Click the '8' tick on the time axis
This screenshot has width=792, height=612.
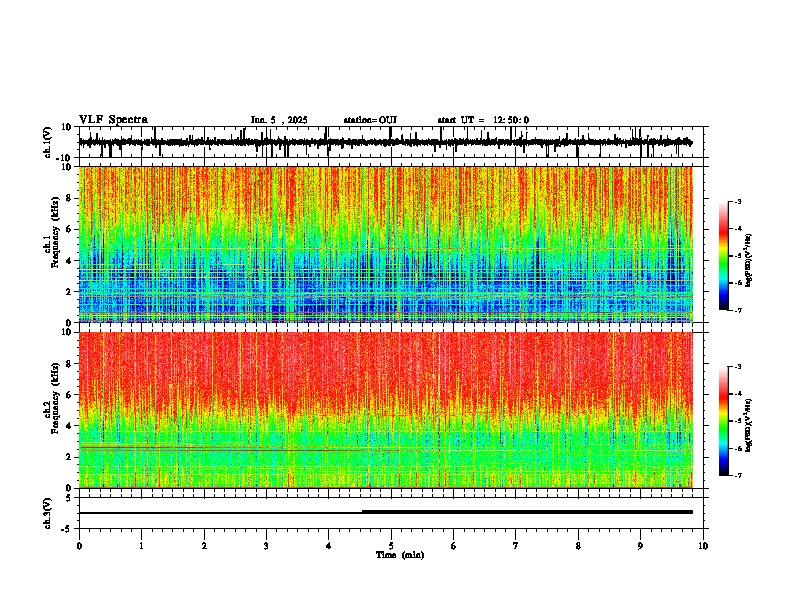[x=578, y=546]
